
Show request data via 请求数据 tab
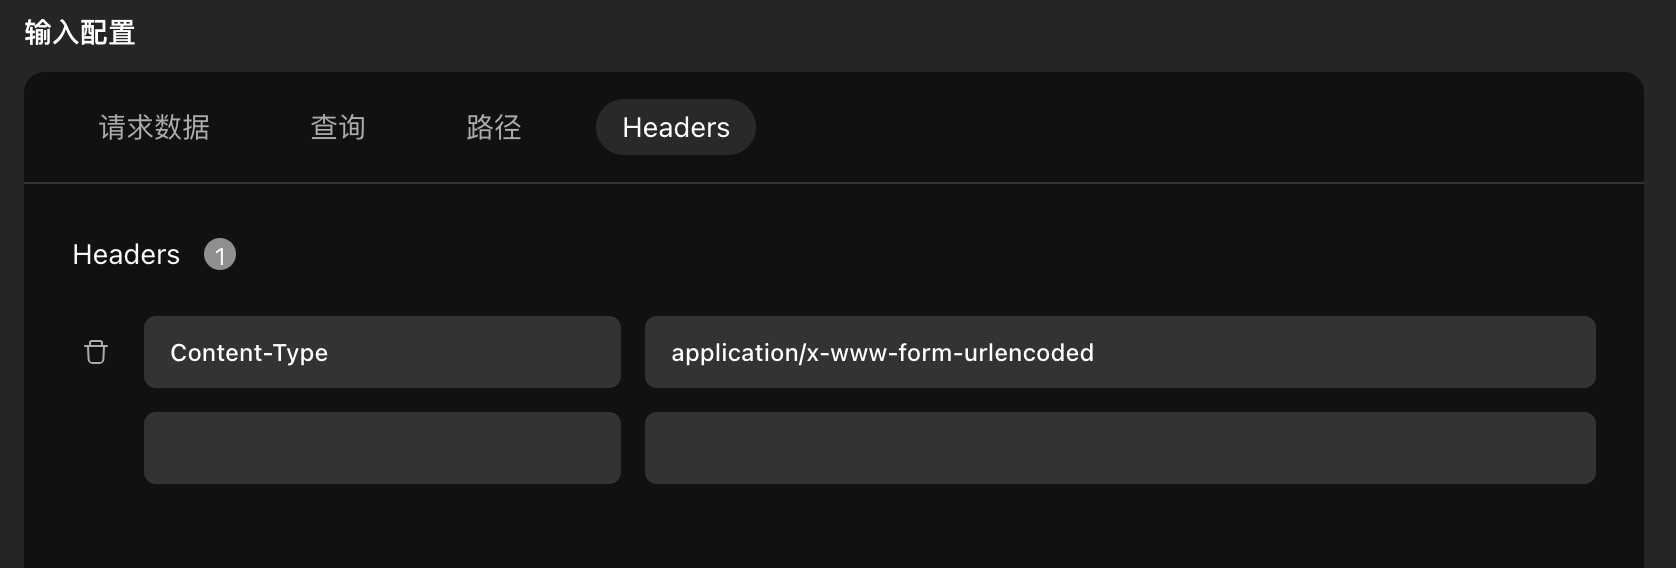pyautogui.click(x=154, y=127)
